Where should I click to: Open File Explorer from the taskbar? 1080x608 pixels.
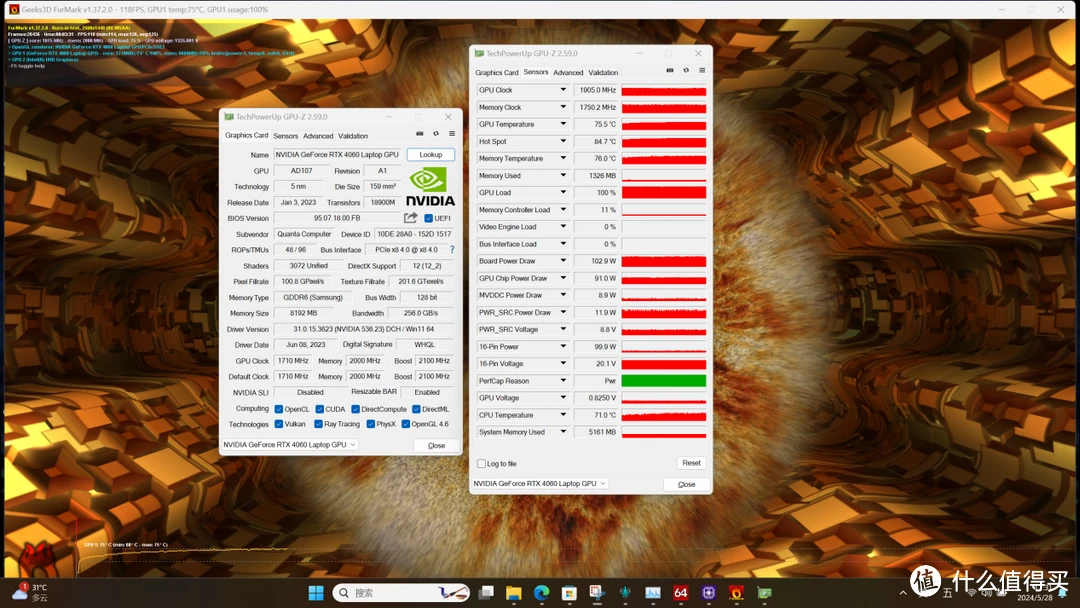pyautogui.click(x=514, y=593)
